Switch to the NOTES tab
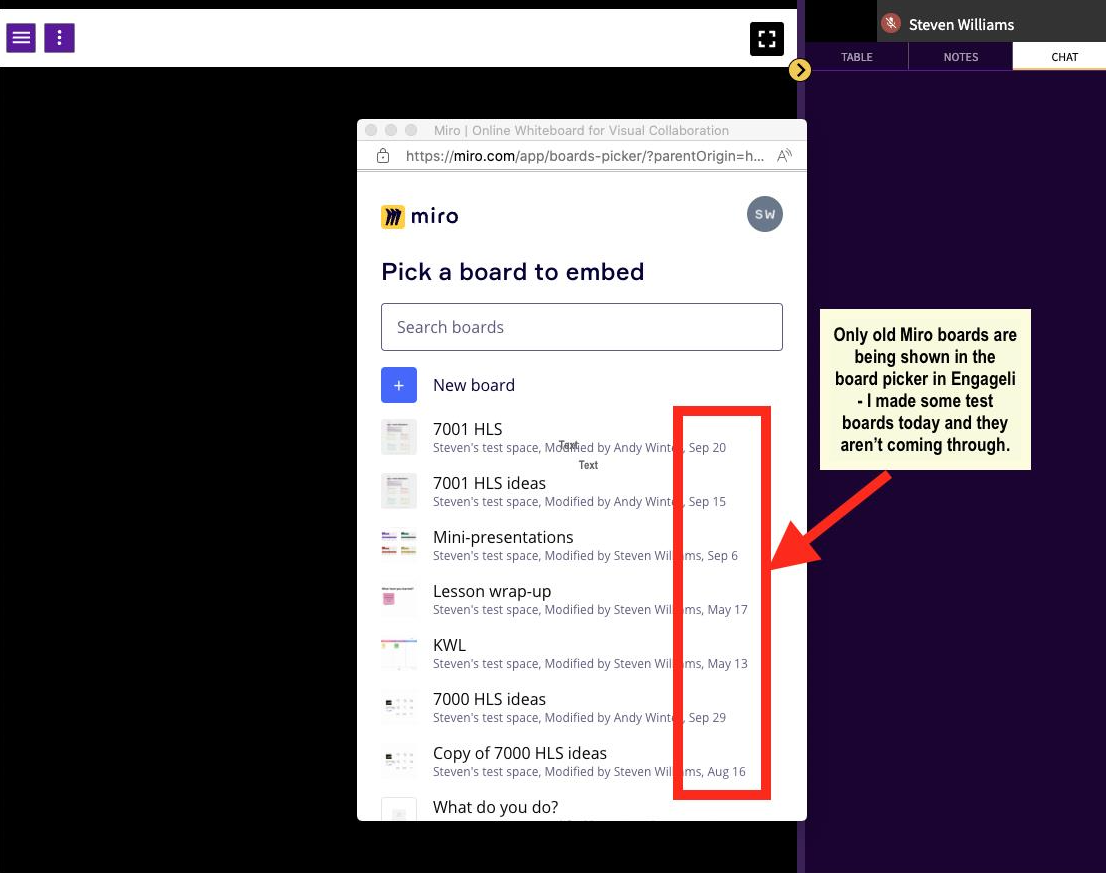Image resolution: width=1106 pixels, height=873 pixels. pyautogui.click(x=961, y=57)
